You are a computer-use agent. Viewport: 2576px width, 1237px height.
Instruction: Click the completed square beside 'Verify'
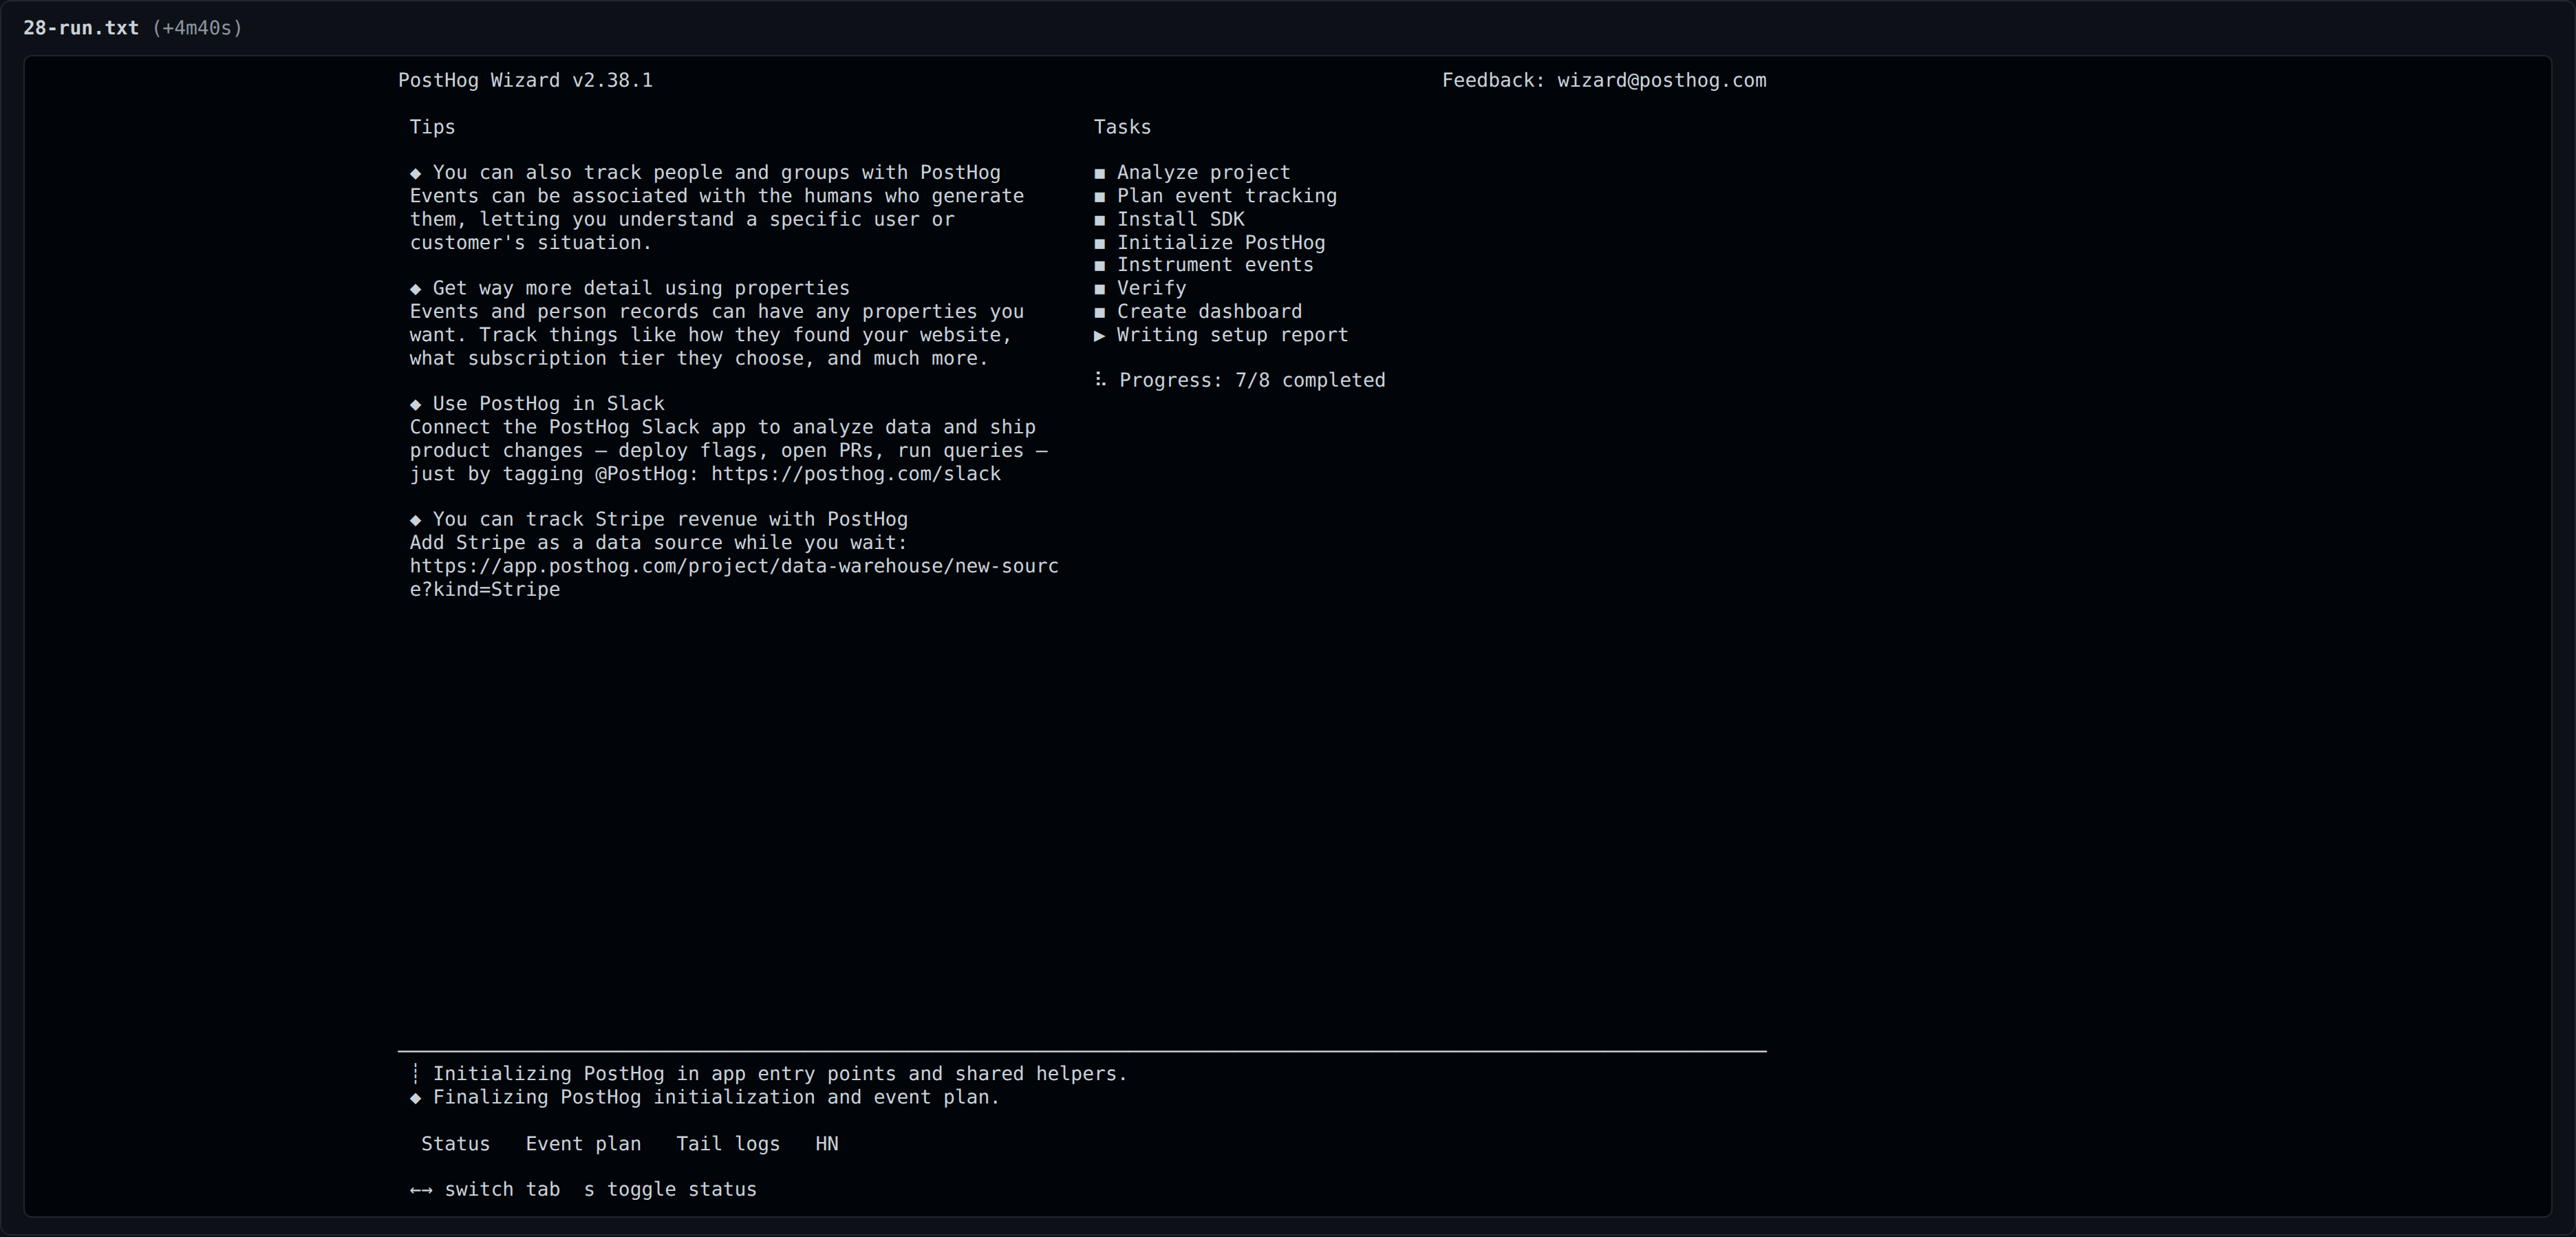[x=1100, y=289]
